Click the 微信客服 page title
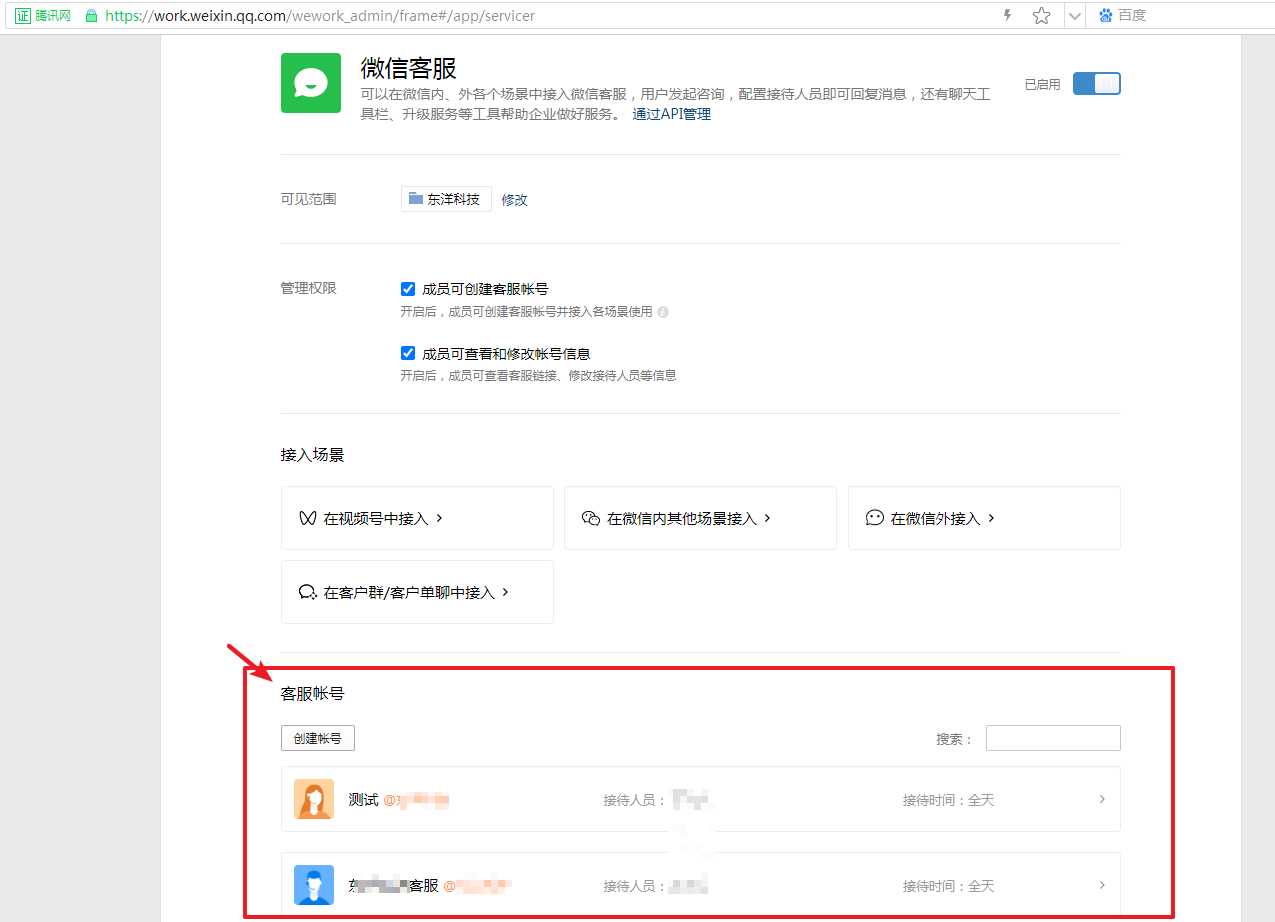Screen dimensions: 1275x922 (x=408, y=68)
